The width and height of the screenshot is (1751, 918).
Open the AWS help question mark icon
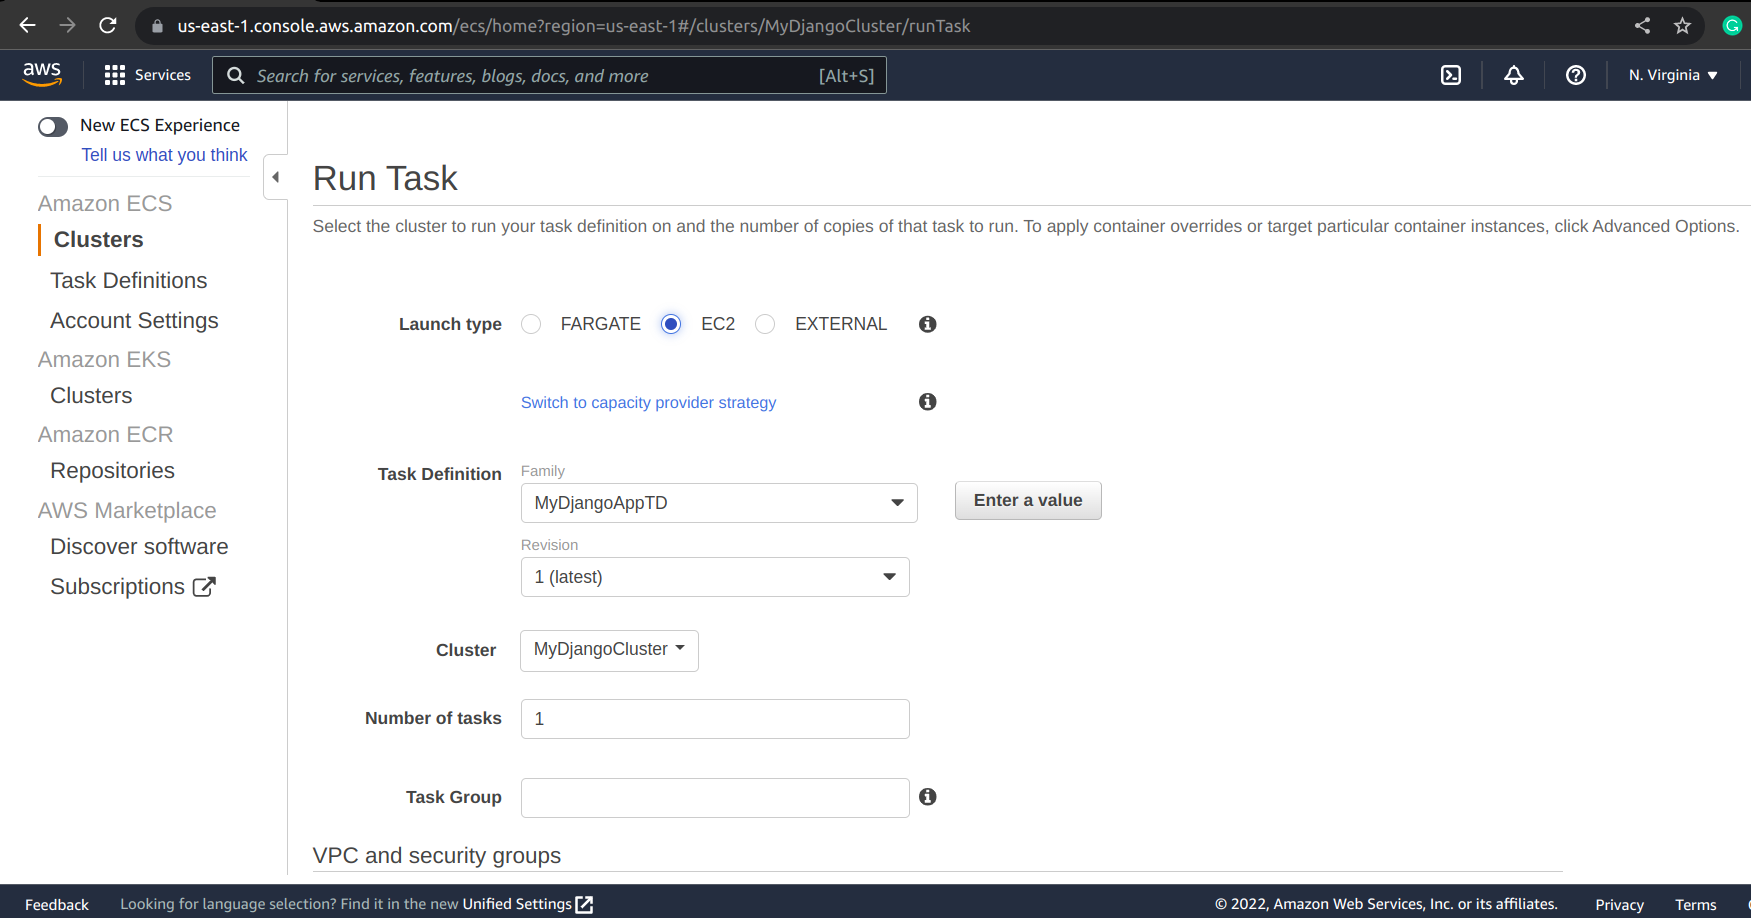coord(1575,75)
